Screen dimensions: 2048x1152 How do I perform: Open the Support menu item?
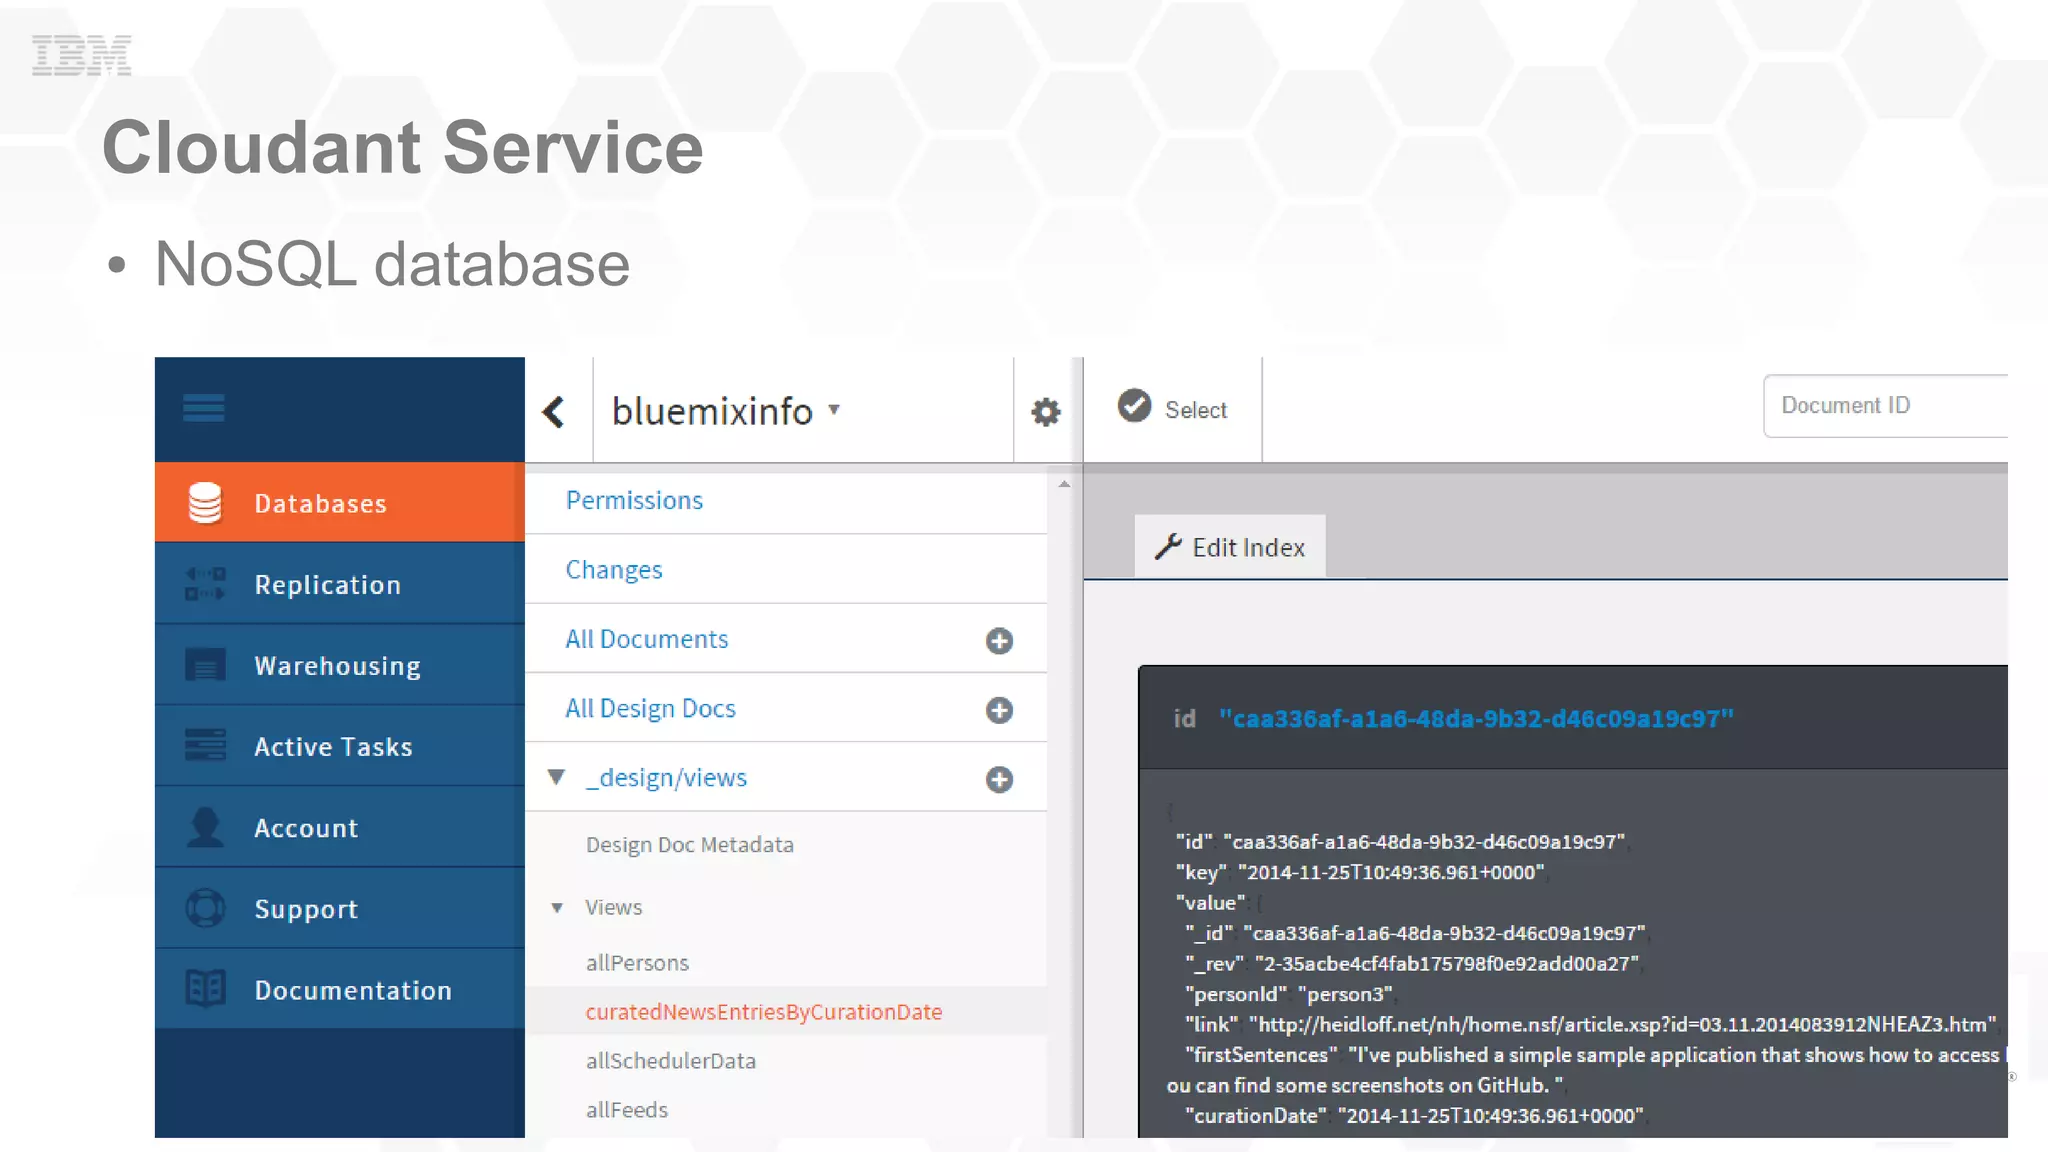tap(340, 908)
